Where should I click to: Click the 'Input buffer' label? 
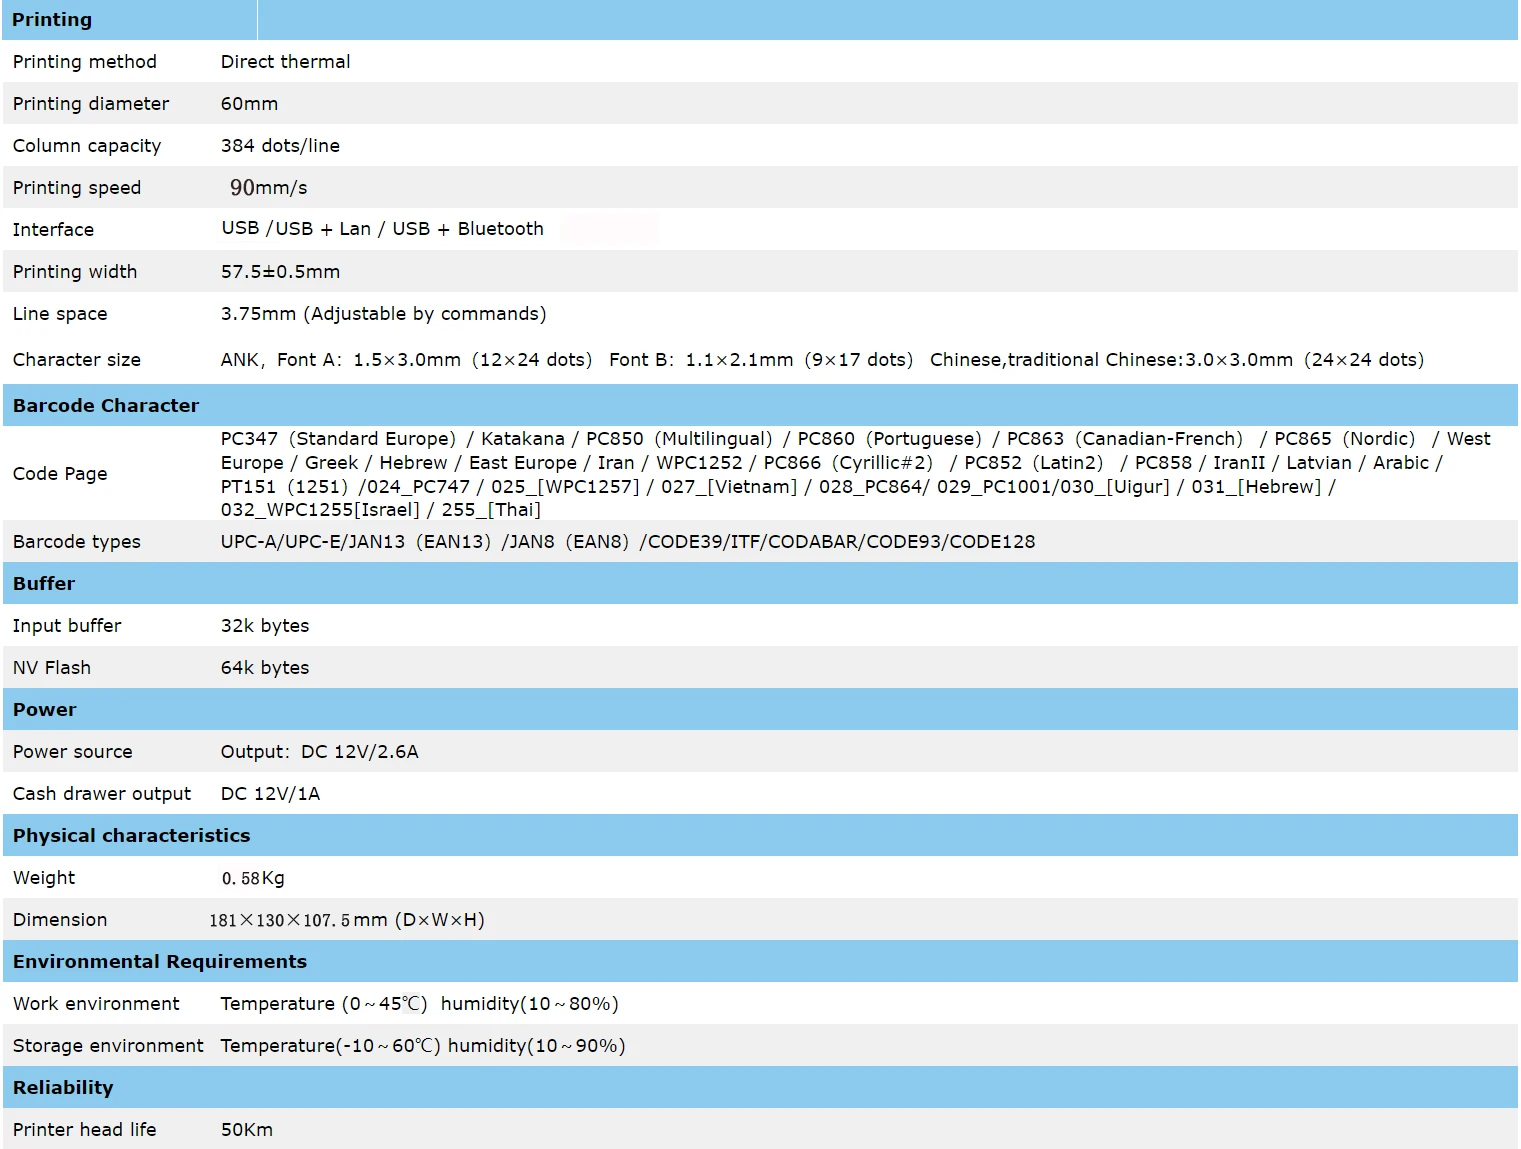tap(67, 626)
